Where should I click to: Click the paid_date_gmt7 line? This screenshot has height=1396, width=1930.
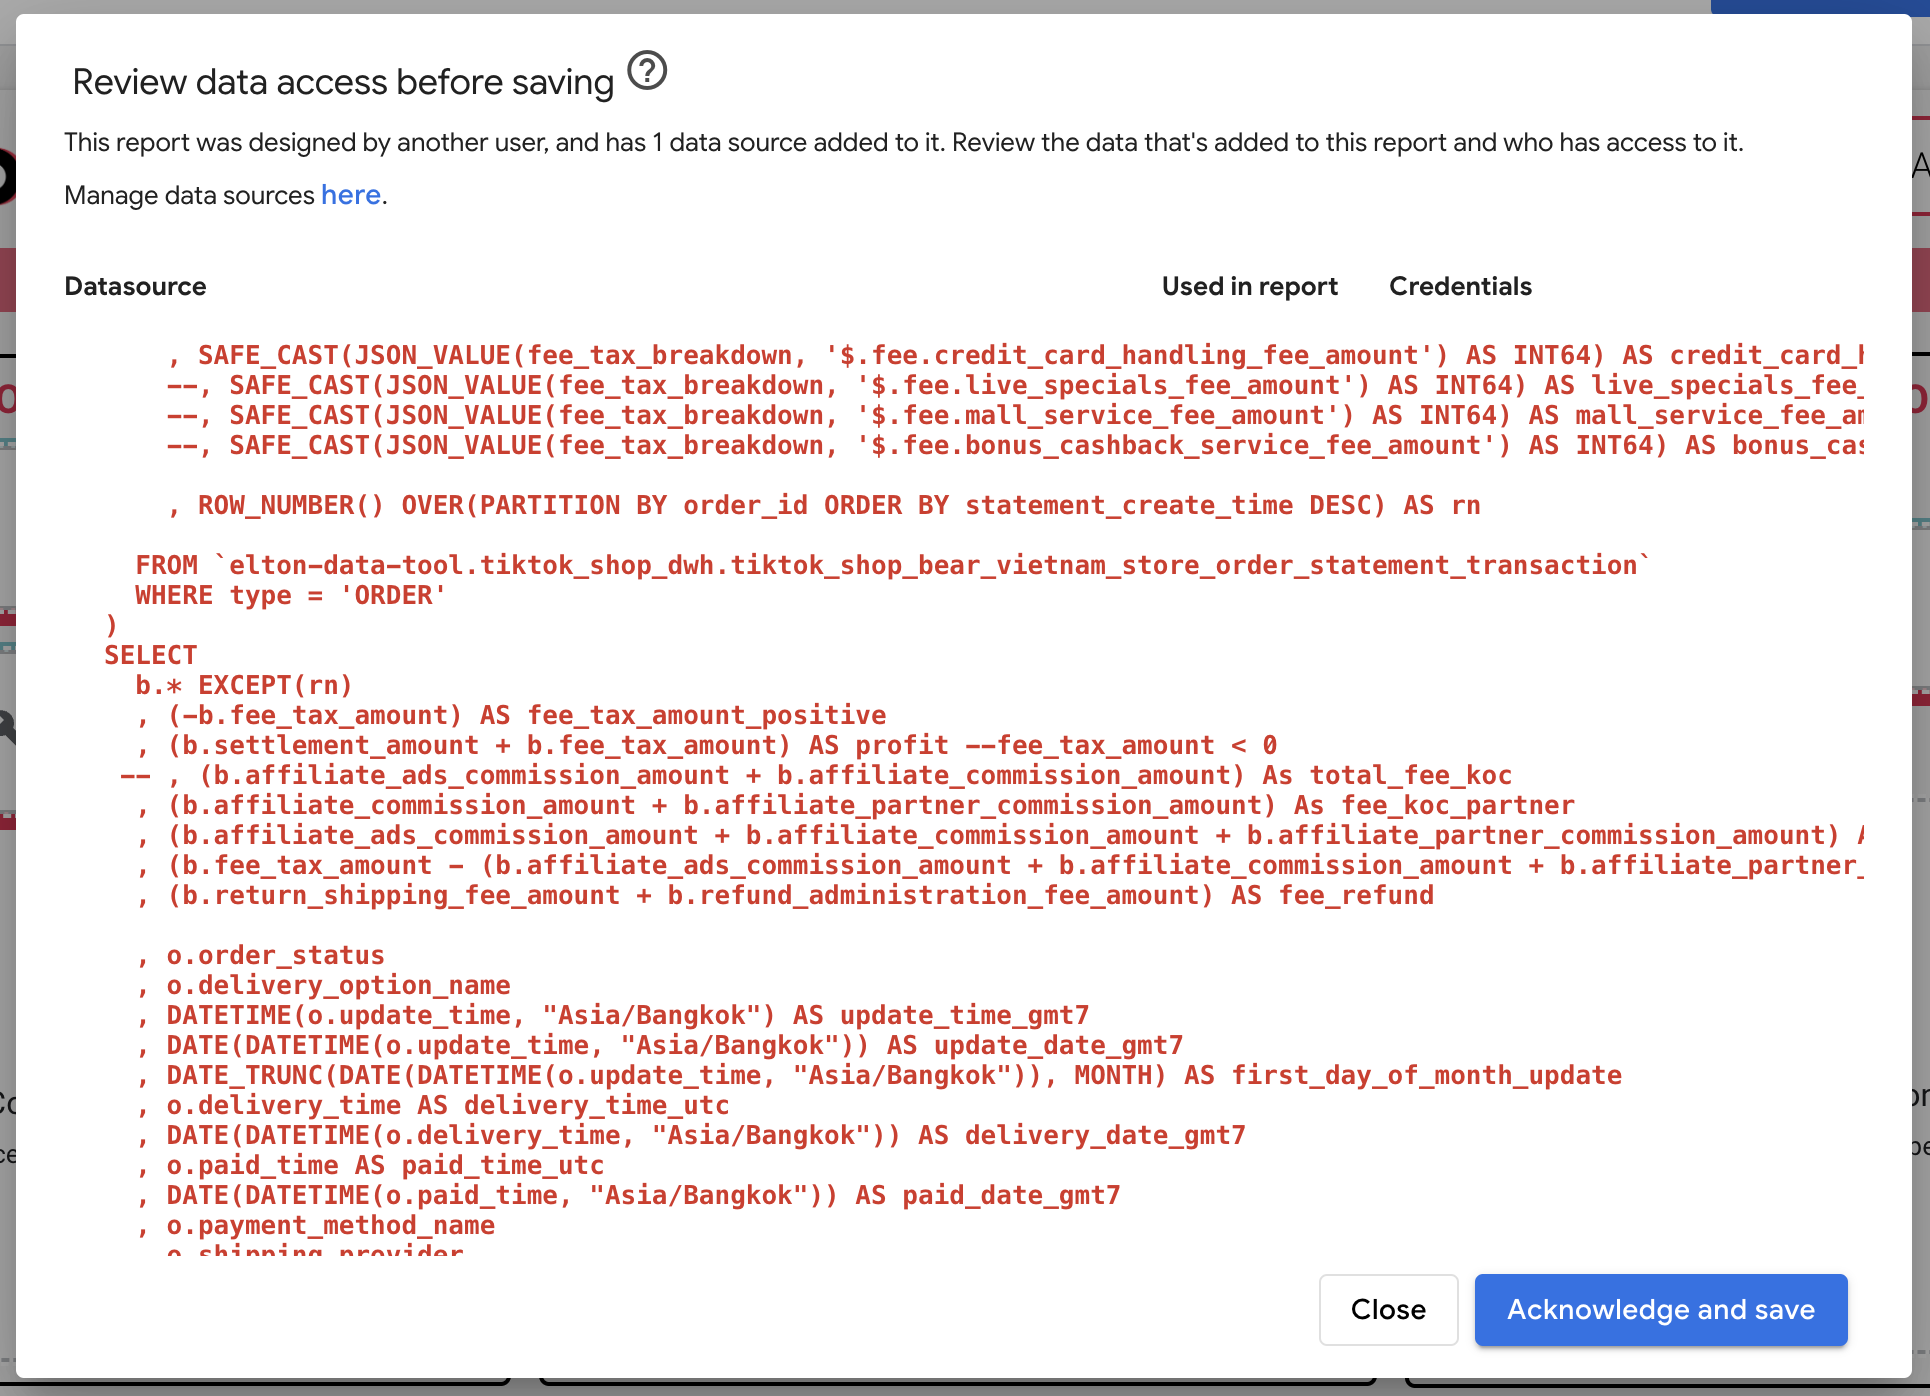click(x=628, y=1195)
